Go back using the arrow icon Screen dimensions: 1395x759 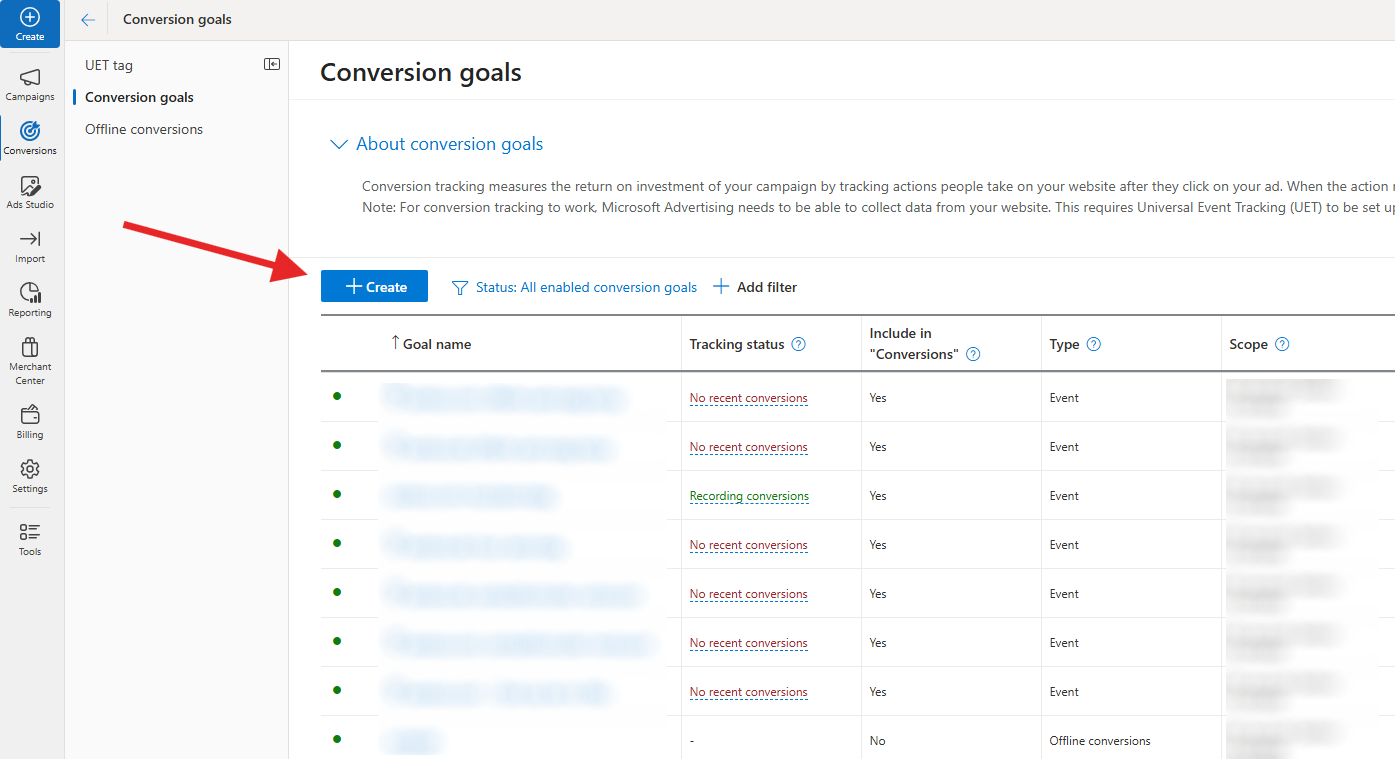[x=88, y=20]
